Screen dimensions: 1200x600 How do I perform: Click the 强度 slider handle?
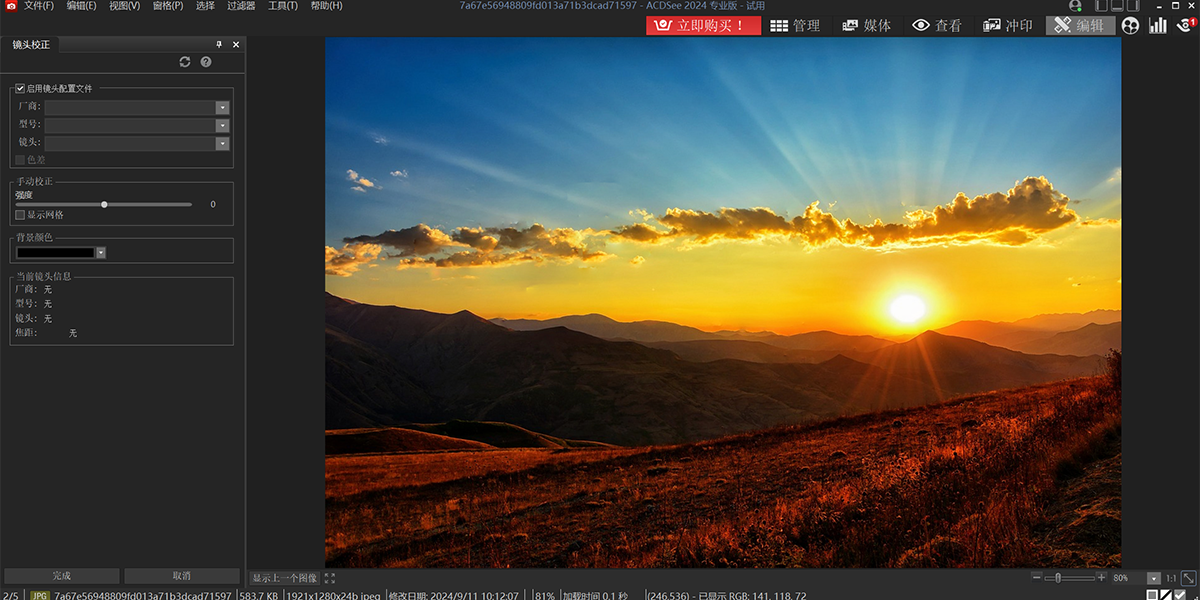104,204
